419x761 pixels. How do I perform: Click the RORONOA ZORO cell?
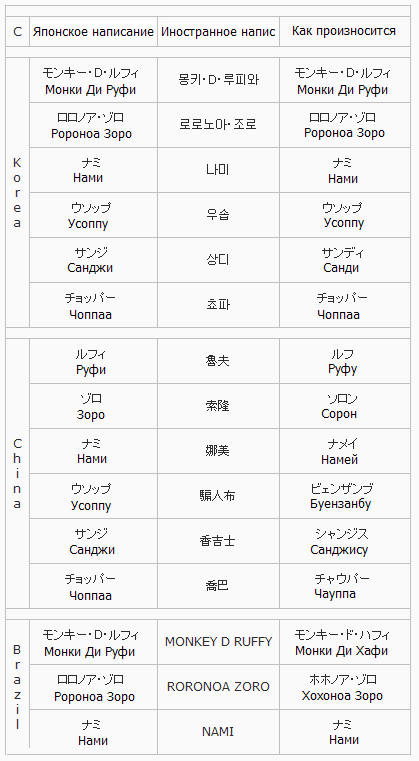218,687
